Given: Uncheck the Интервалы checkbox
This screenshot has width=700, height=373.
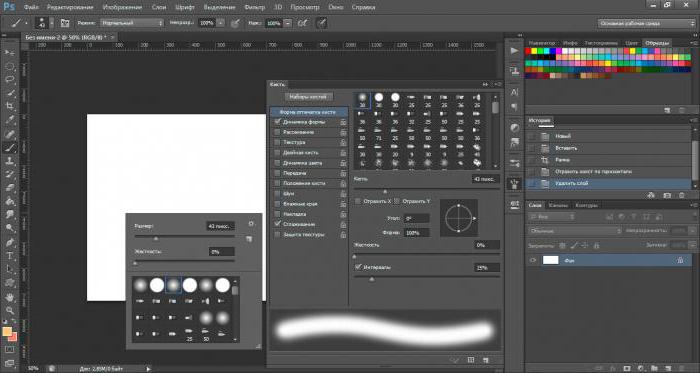Looking at the screenshot, I should point(358,267).
